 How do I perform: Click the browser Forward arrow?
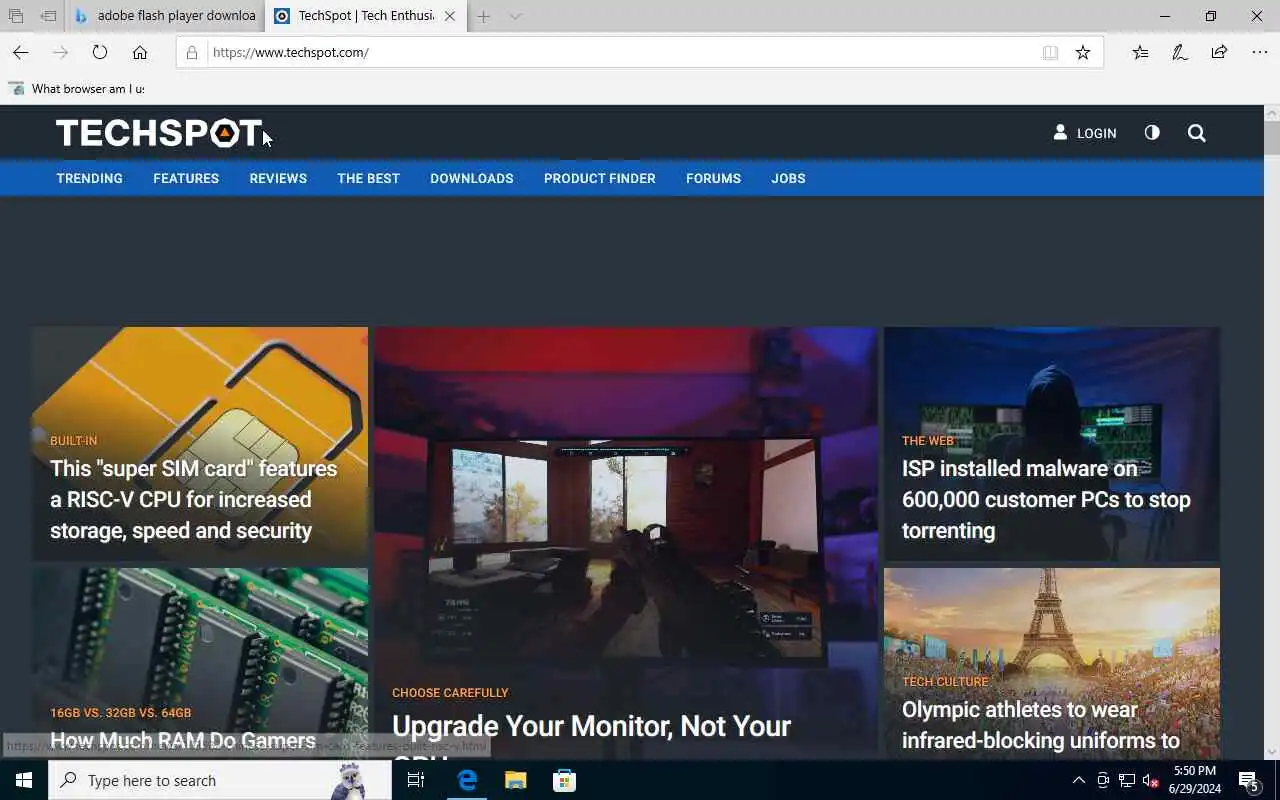tap(60, 52)
